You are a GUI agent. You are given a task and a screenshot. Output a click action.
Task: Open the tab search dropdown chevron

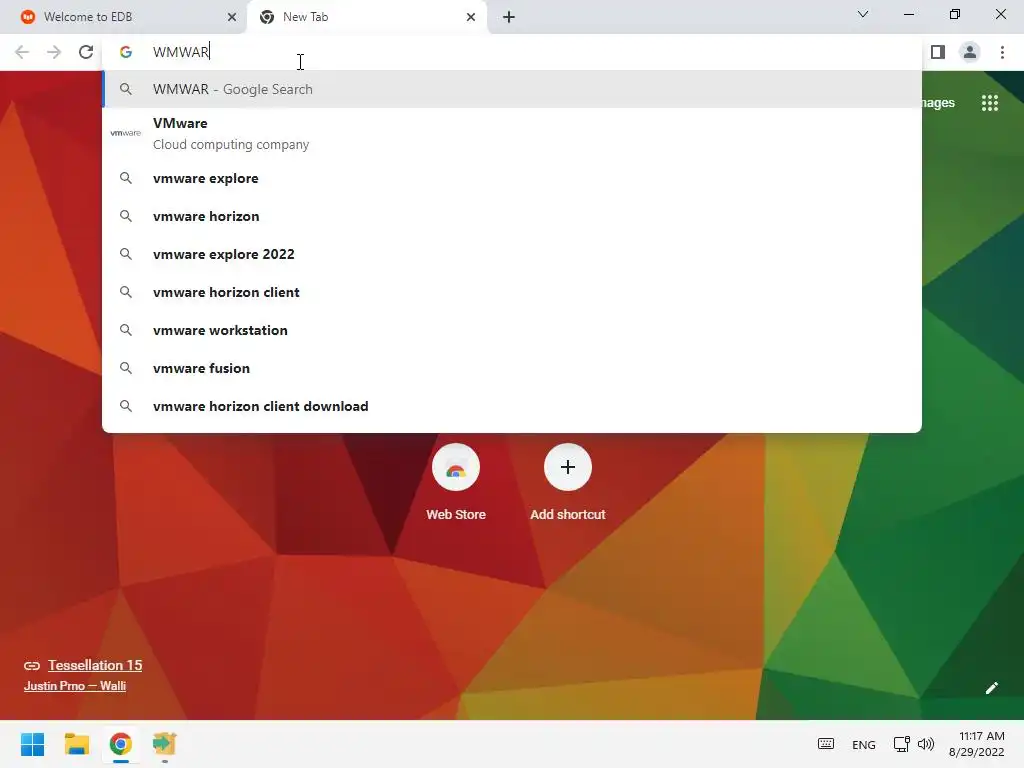point(863,14)
